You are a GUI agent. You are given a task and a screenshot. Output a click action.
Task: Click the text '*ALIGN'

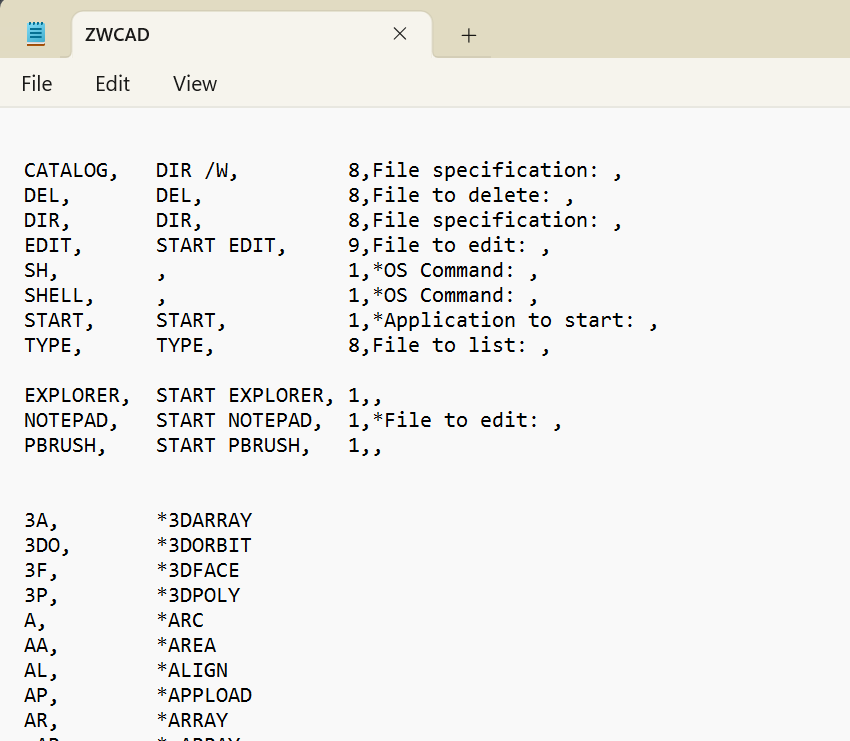192,670
